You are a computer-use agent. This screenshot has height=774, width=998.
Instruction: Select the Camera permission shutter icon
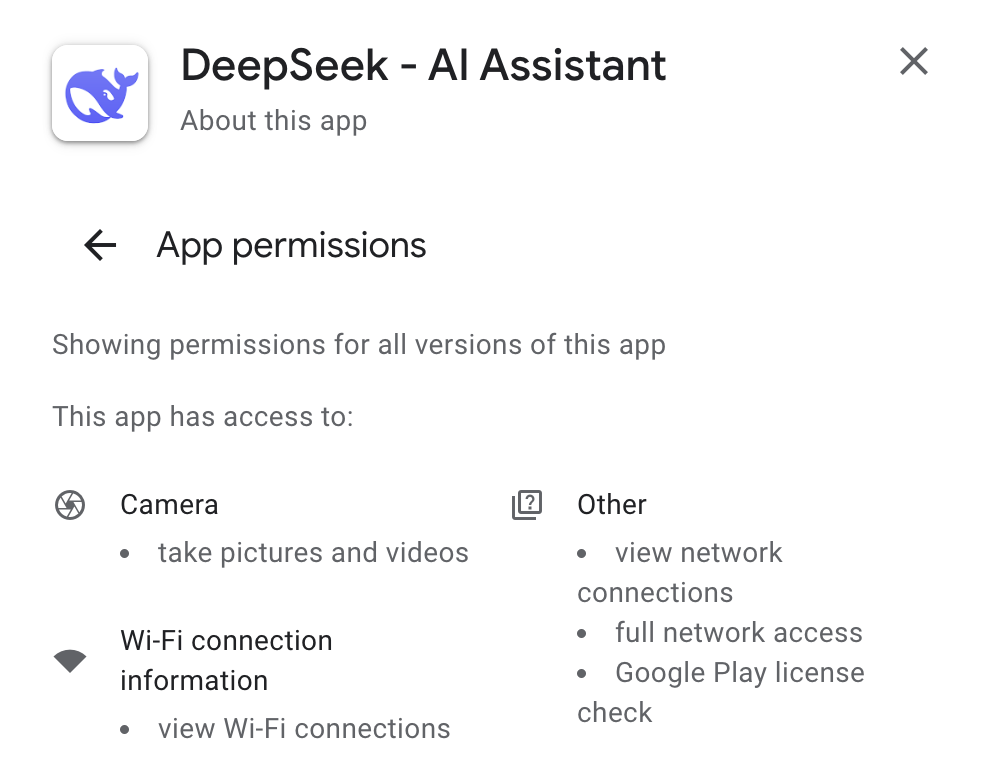[x=69, y=505]
